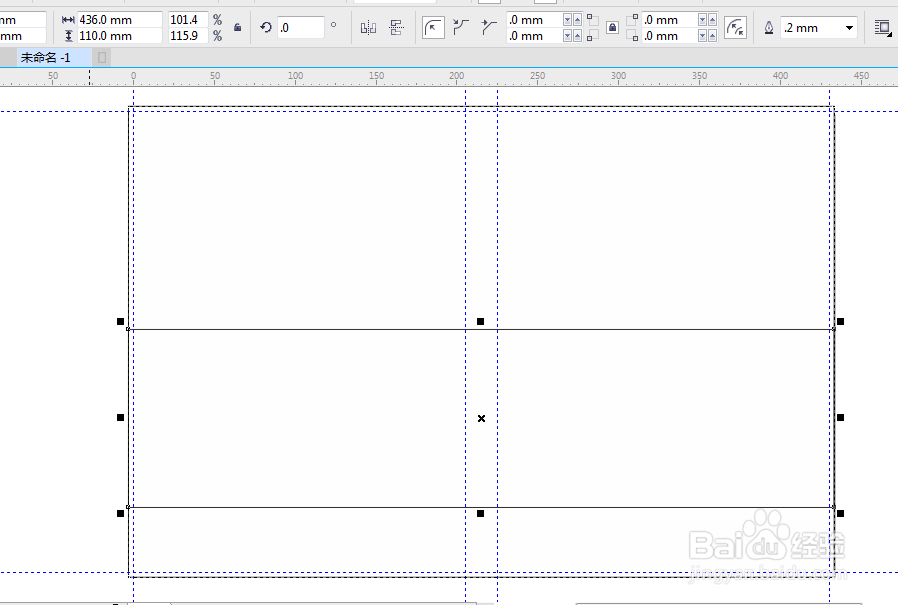
Task: Decrease the bottom-right corner radius value
Action: tap(702, 36)
